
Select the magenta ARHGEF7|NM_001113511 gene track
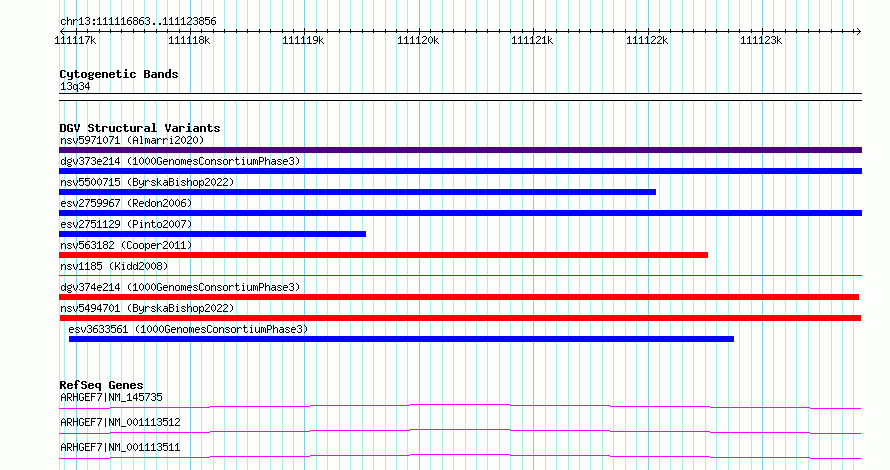460,456
